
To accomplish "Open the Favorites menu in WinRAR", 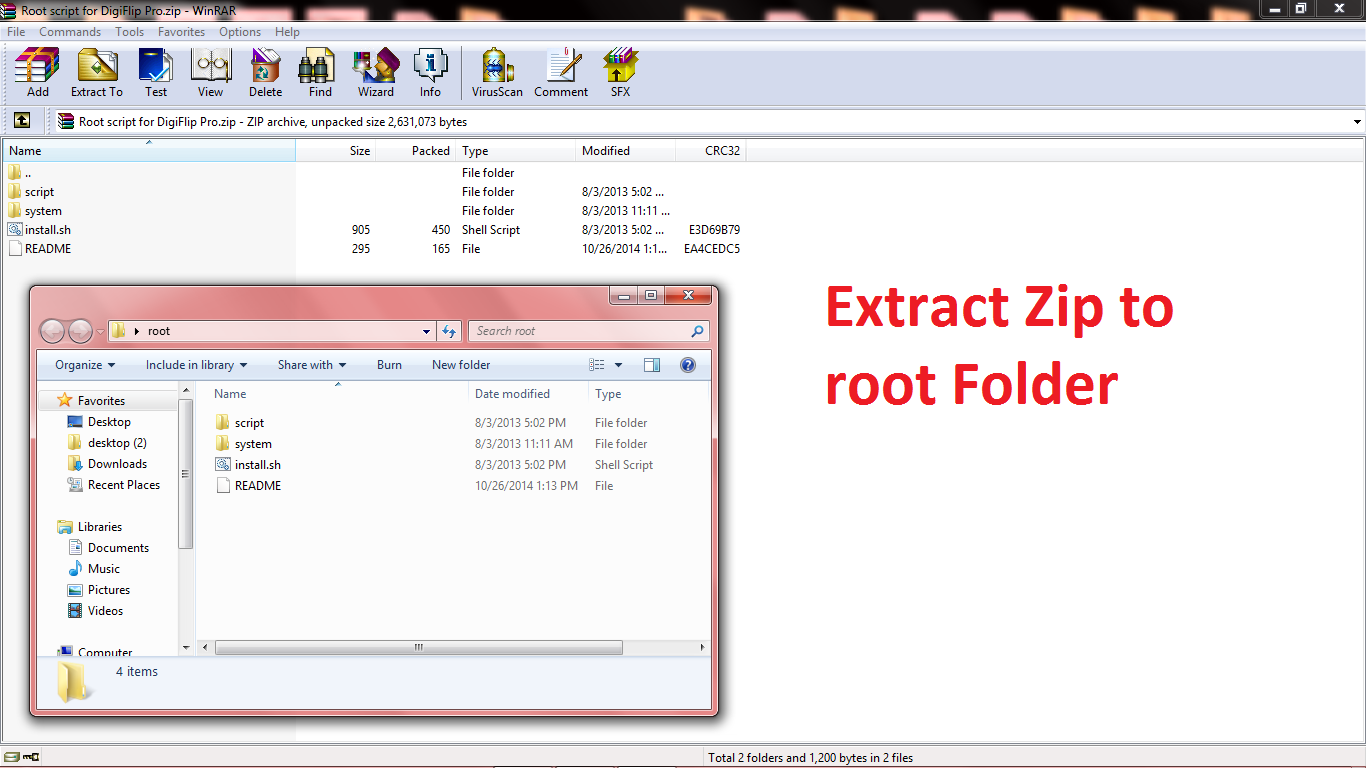I will click(x=181, y=32).
